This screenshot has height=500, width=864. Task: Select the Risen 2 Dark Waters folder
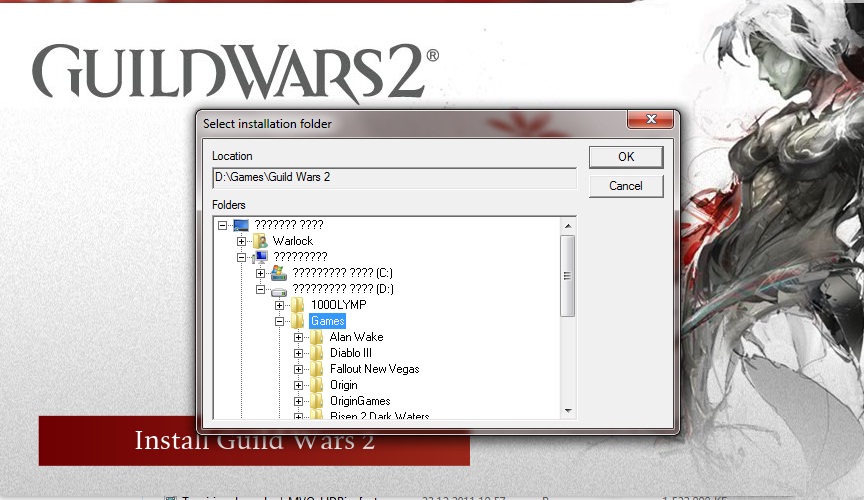(379, 415)
